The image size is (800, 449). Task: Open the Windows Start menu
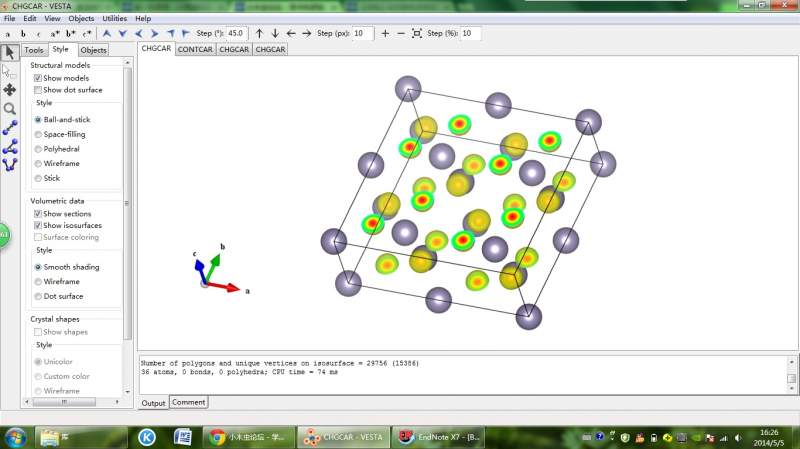click(x=15, y=437)
